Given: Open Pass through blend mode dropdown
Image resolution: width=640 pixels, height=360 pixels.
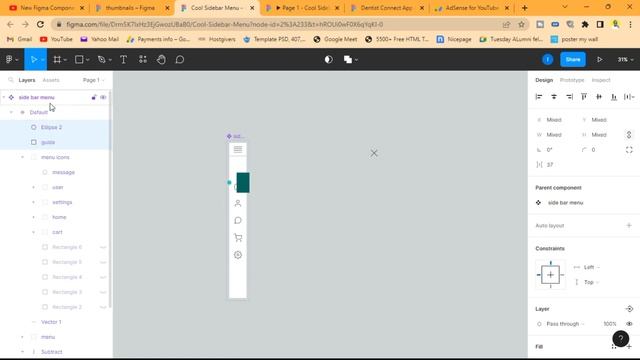Looking at the screenshot, I should pyautogui.click(x=565, y=324).
